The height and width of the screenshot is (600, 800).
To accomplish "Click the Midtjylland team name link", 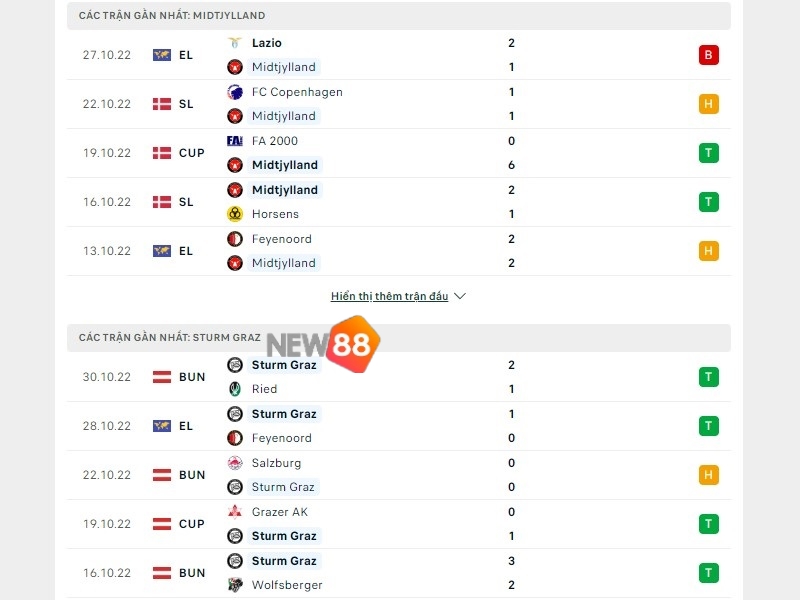I will click(x=284, y=67).
